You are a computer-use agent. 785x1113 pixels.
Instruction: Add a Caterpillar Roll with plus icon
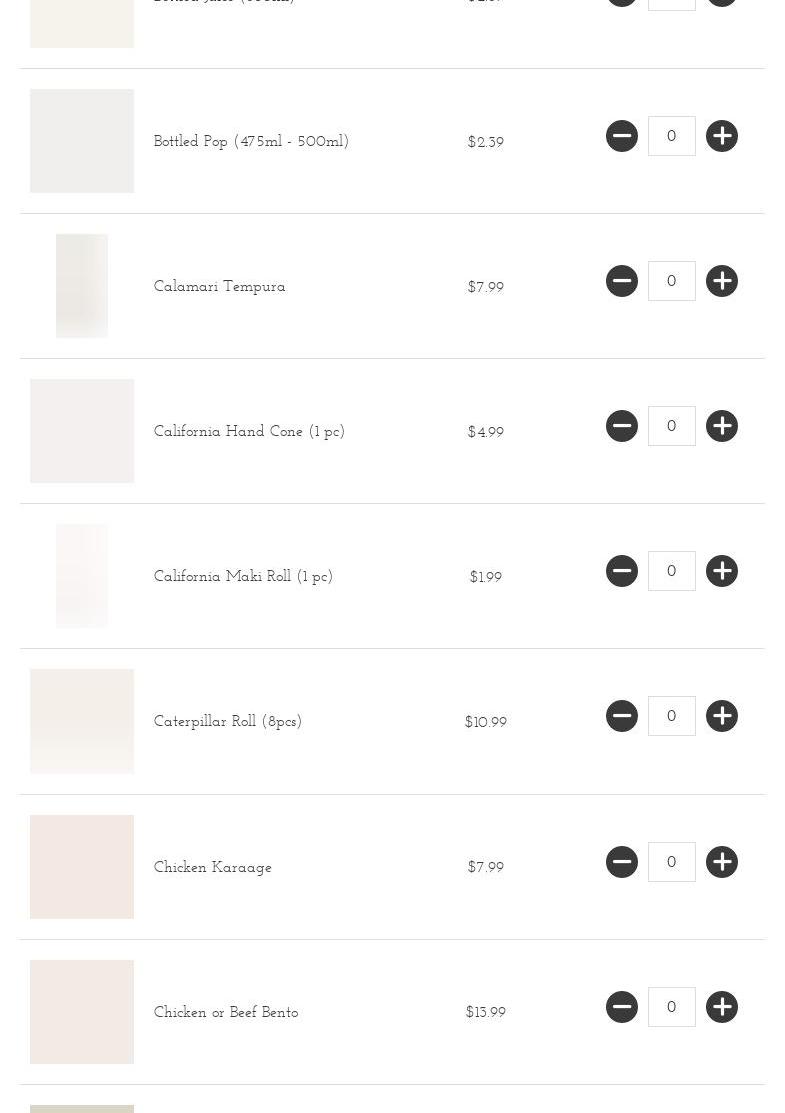point(722,716)
